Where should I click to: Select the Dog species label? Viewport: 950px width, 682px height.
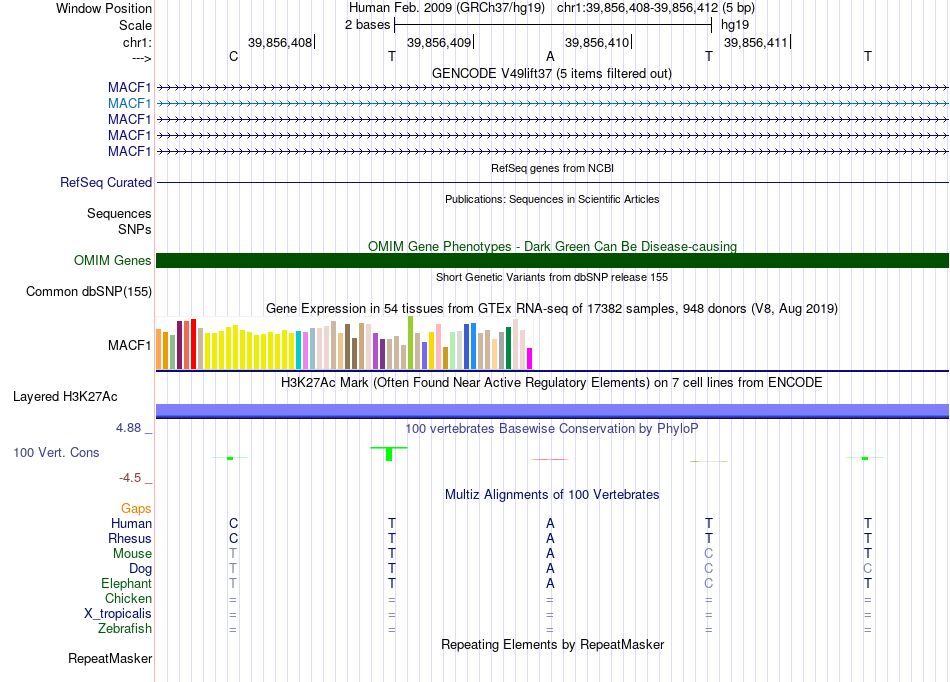[x=140, y=569]
